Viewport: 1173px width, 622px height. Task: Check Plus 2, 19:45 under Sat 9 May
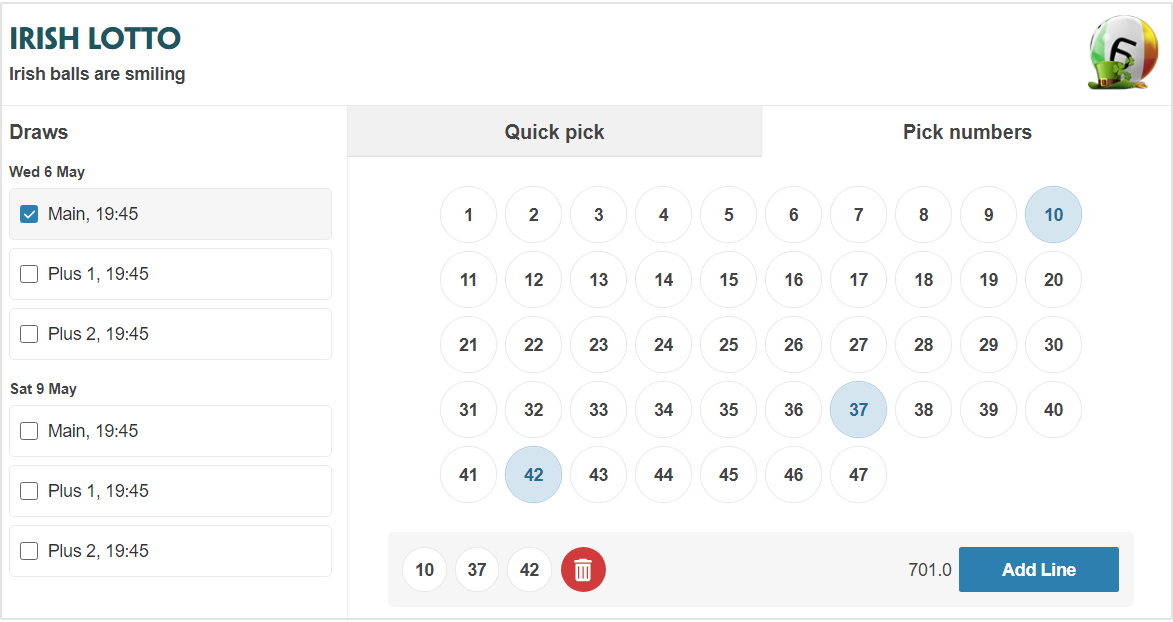28,550
